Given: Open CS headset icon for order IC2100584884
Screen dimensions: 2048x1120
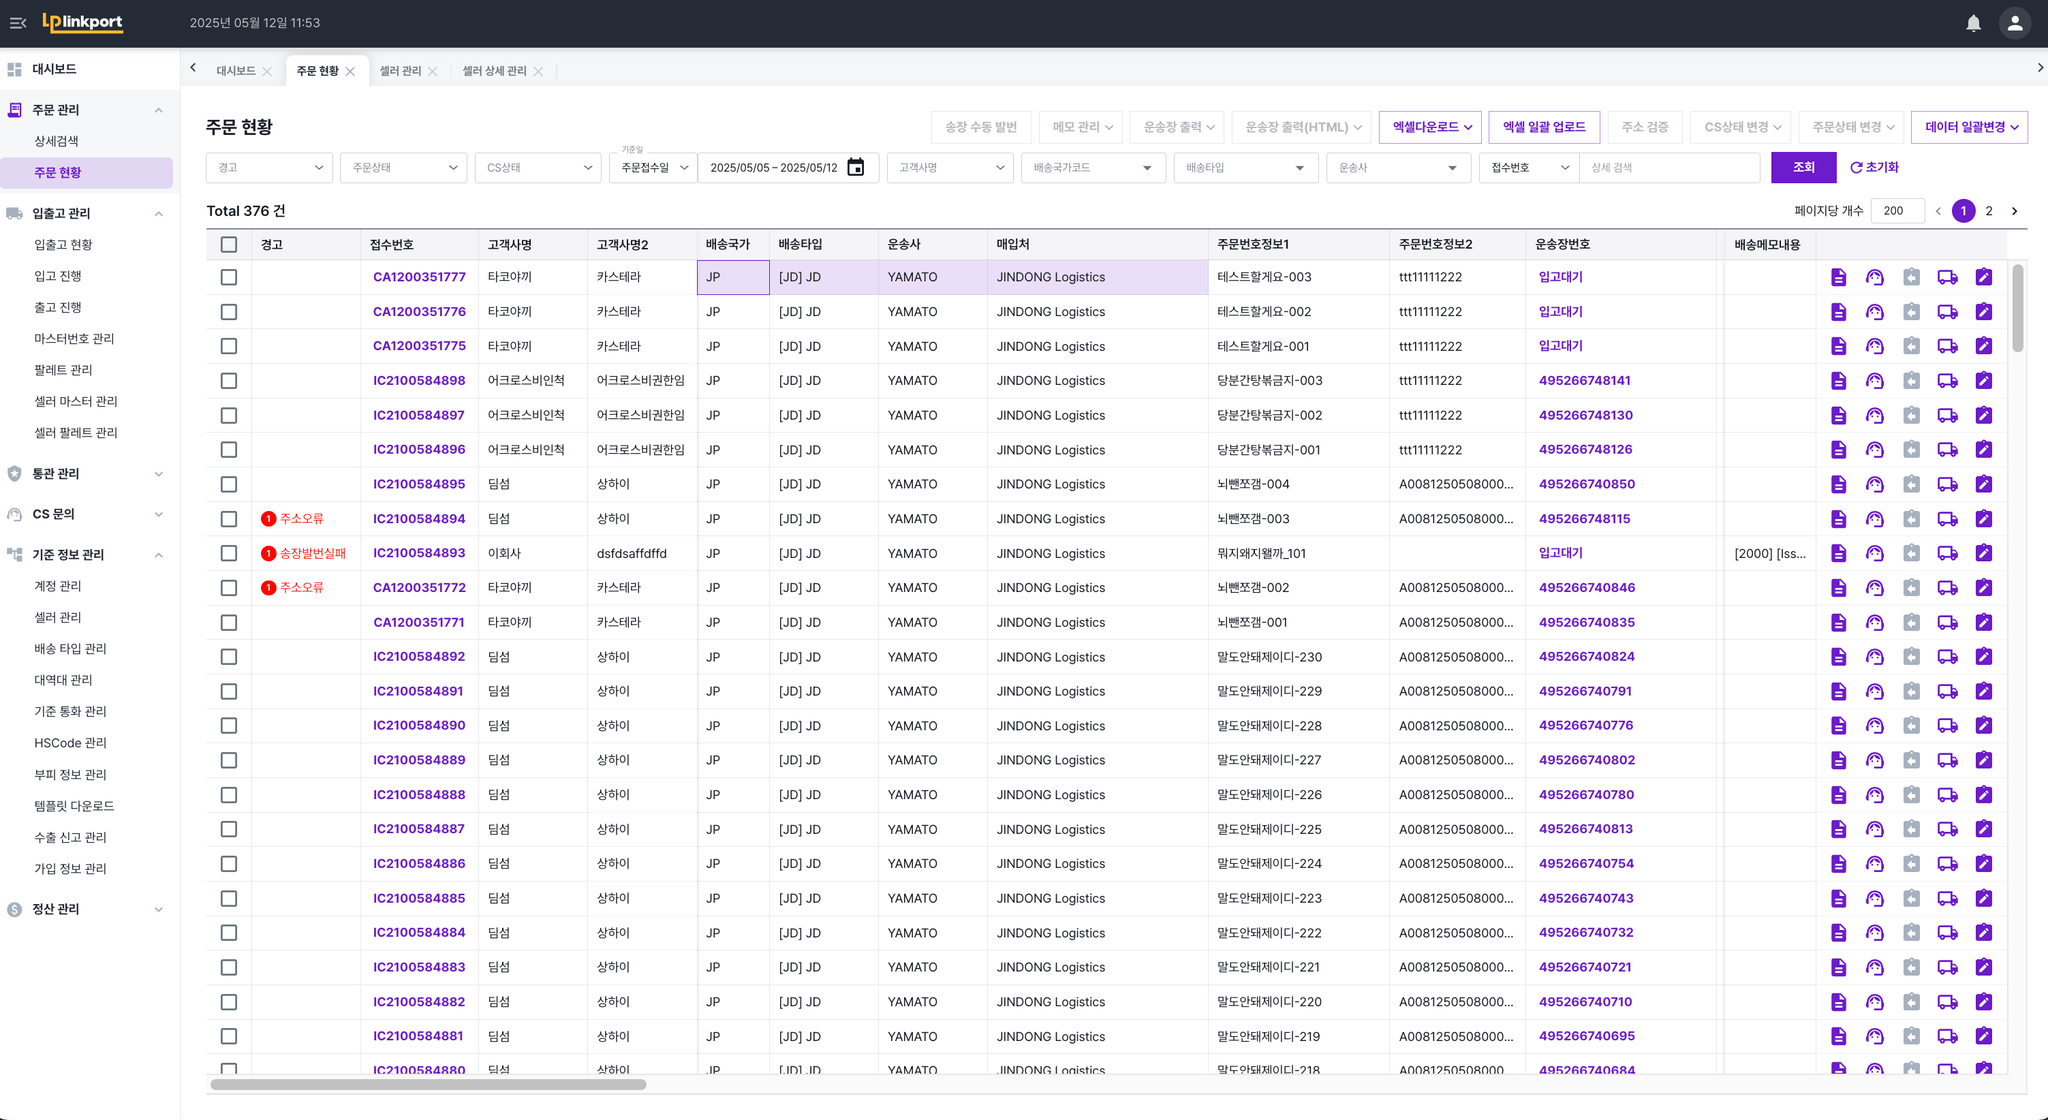Looking at the screenshot, I should 1875,933.
